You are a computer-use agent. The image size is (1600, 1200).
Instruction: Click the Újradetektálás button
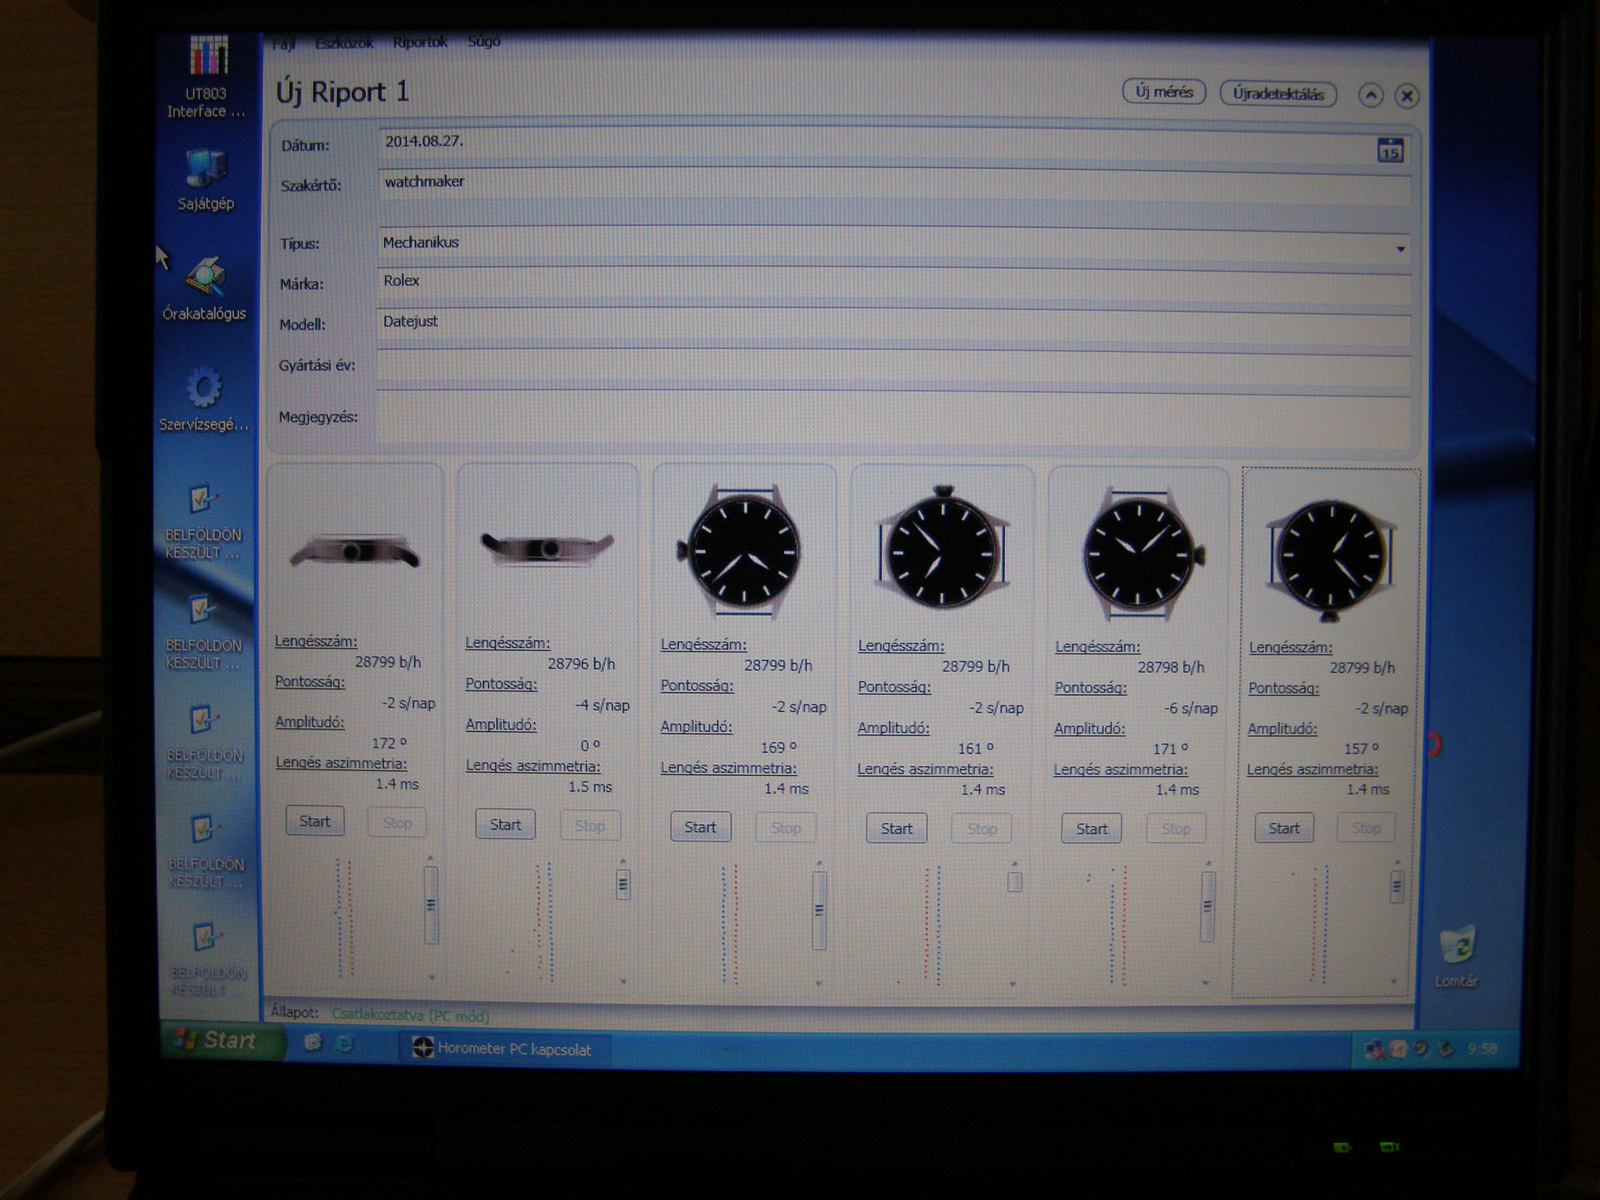point(1278,94)
